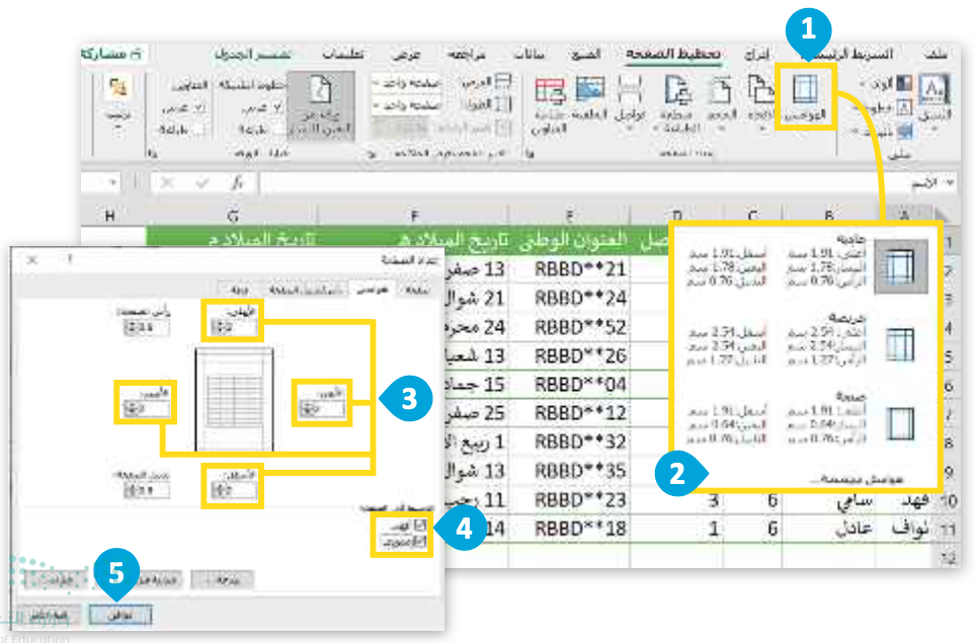This screenshot has height=643, width=977.
Task: Open the Name Box dropdown arrow
Action: pos(113,183)
